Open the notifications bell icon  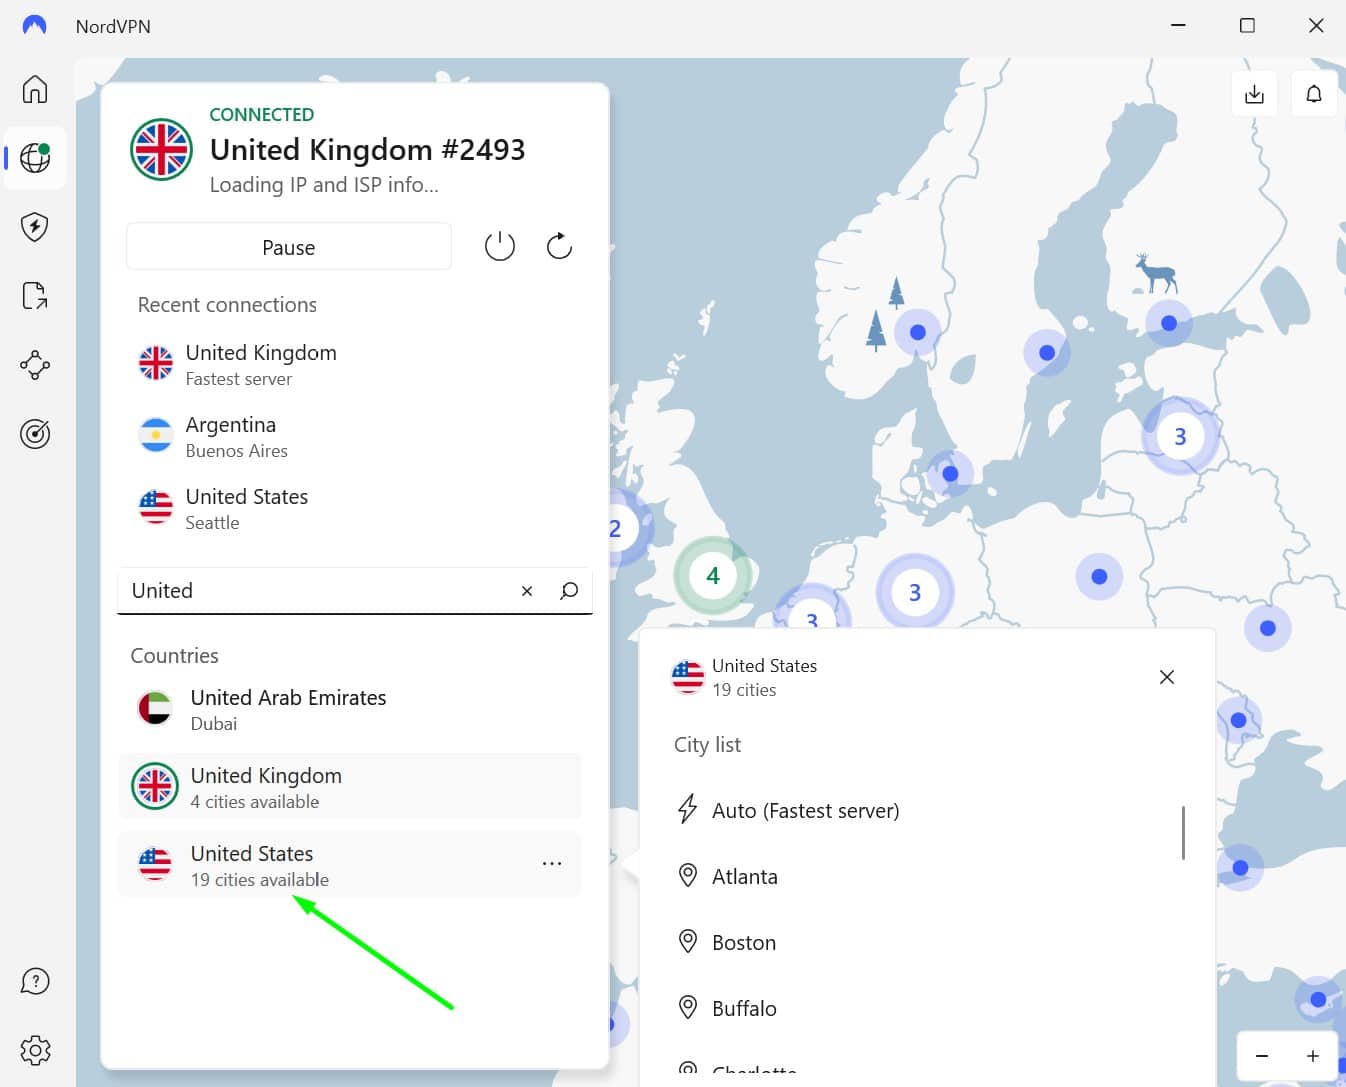1314,94
